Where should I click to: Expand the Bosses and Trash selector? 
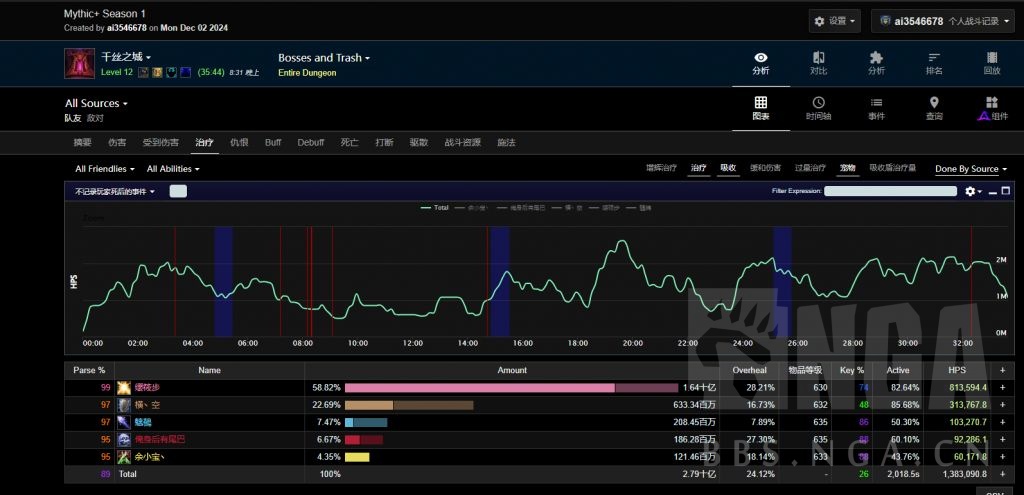tap(324, 58)
